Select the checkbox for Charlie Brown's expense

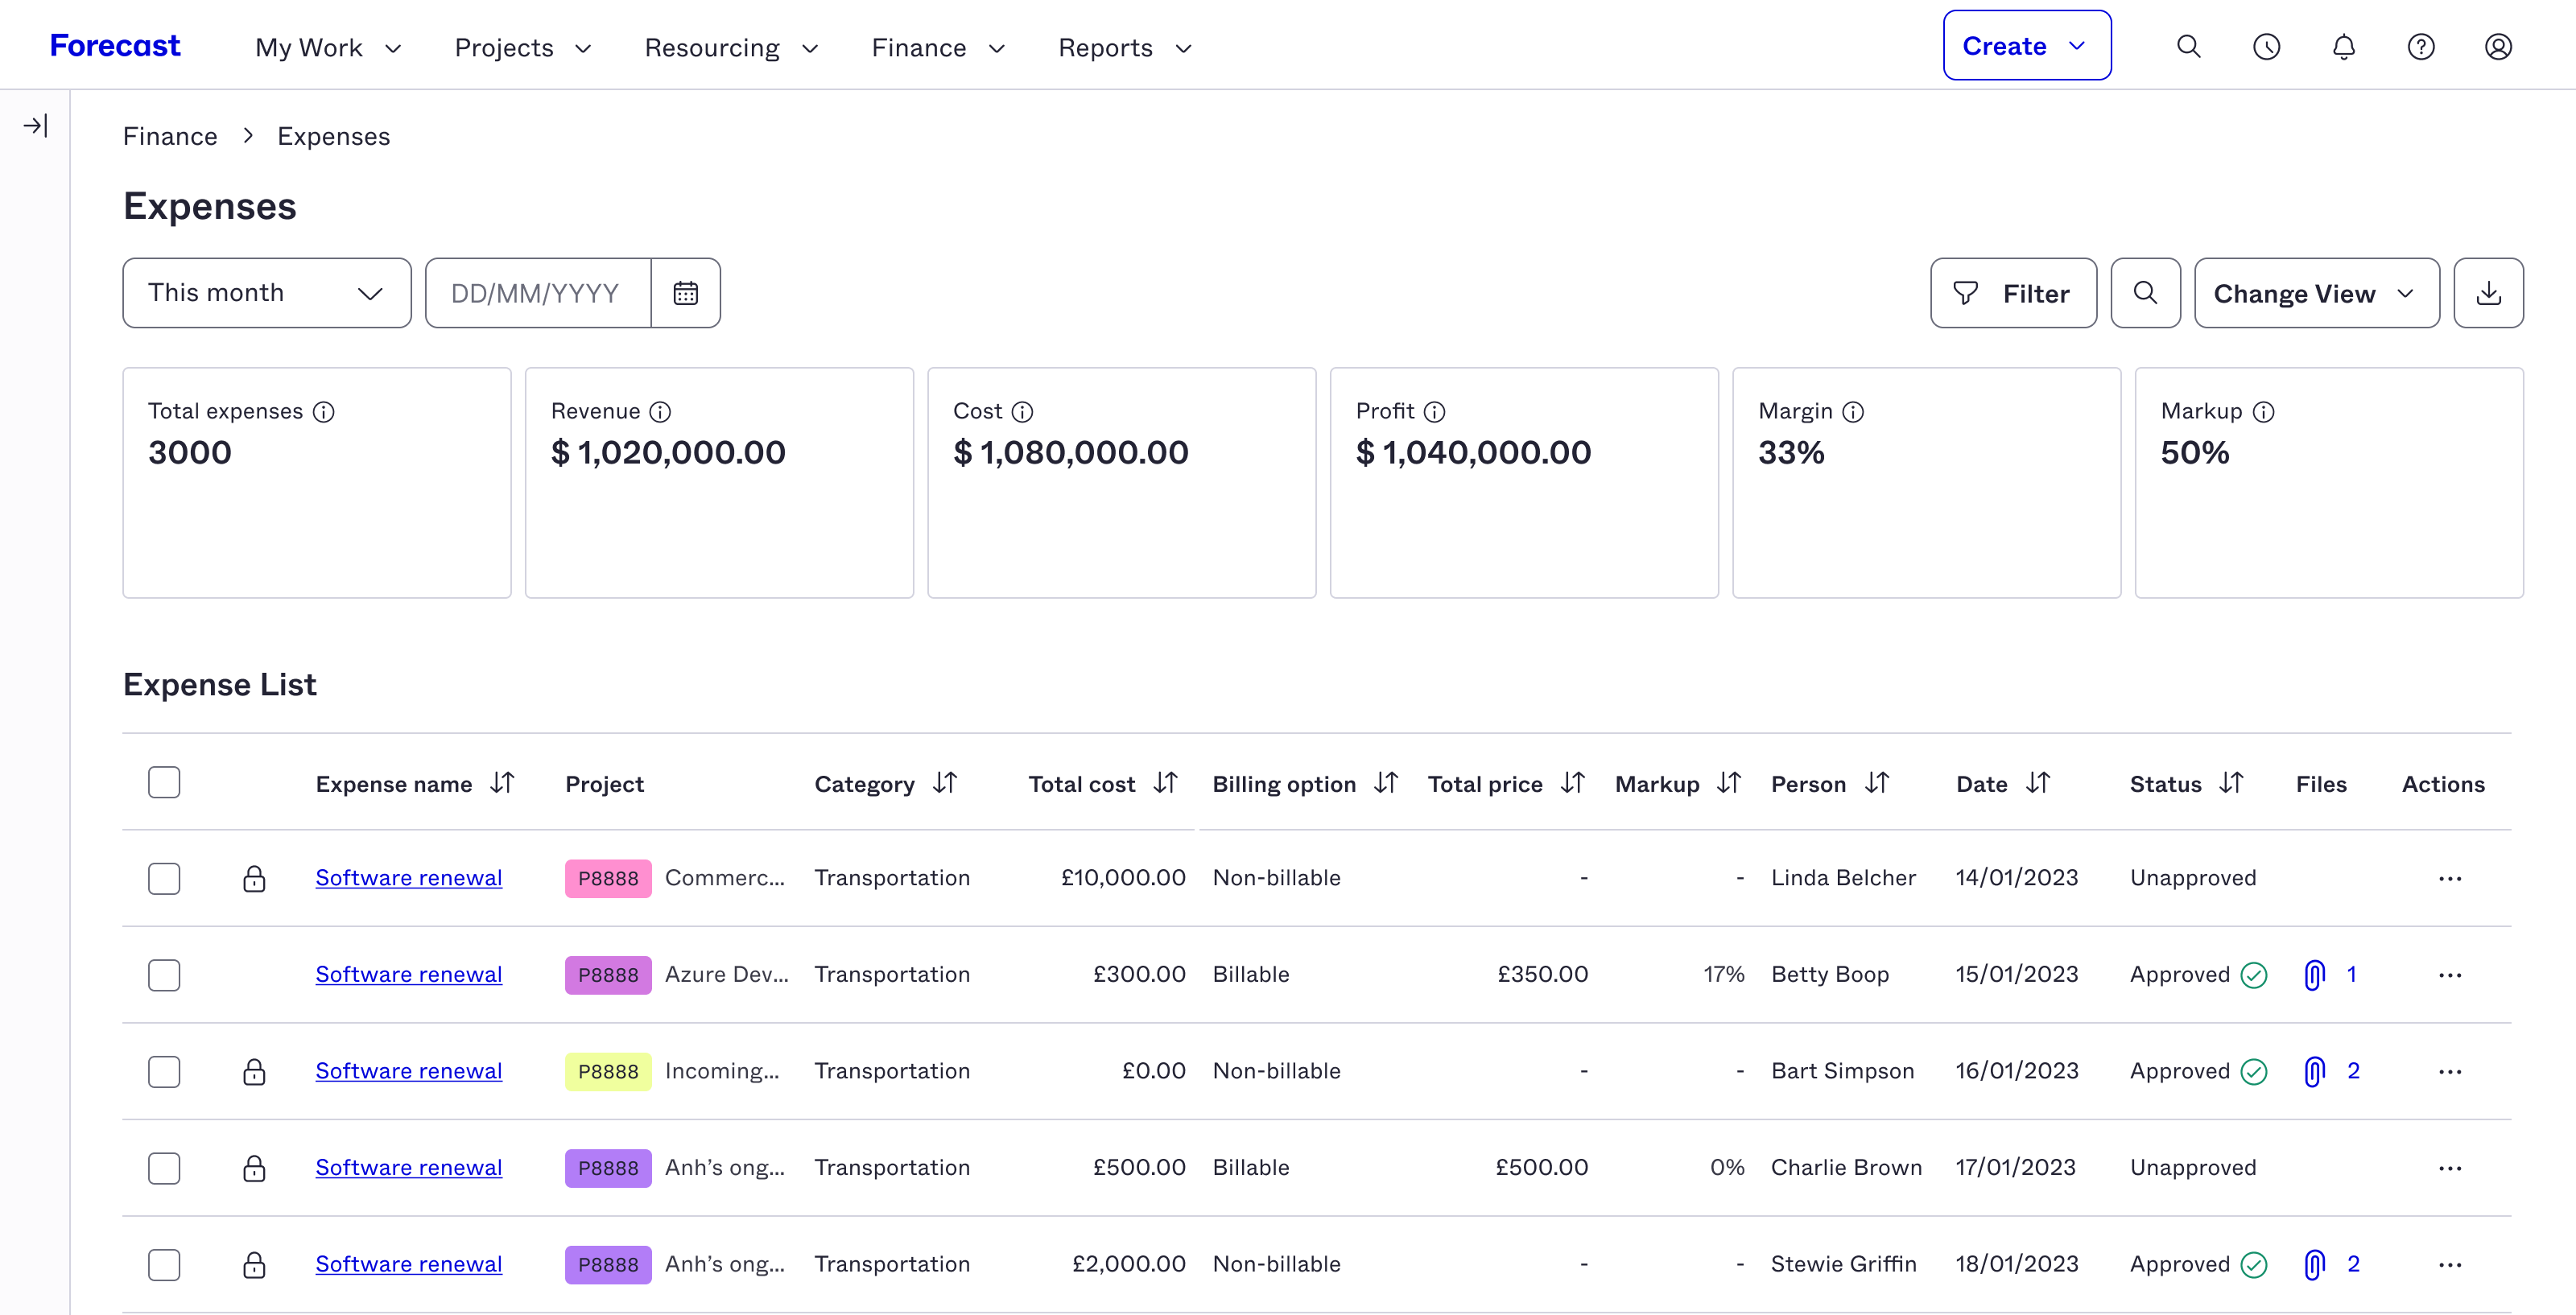[x=163, y=1167]
